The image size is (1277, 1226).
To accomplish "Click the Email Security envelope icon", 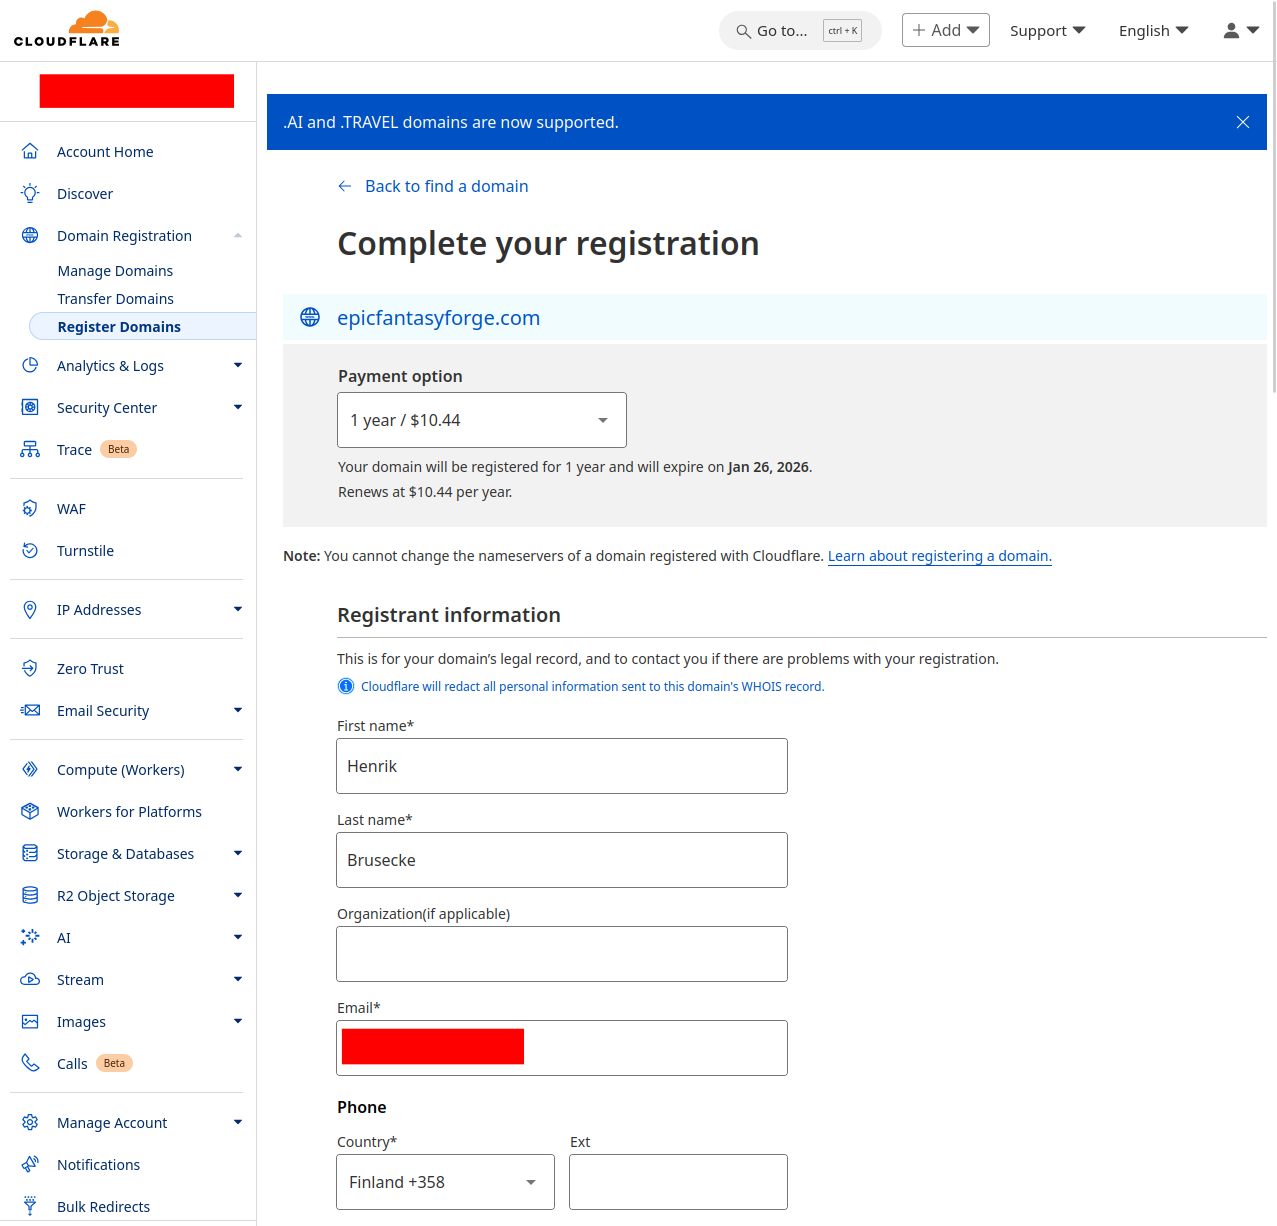I will [x=30, y=710].
